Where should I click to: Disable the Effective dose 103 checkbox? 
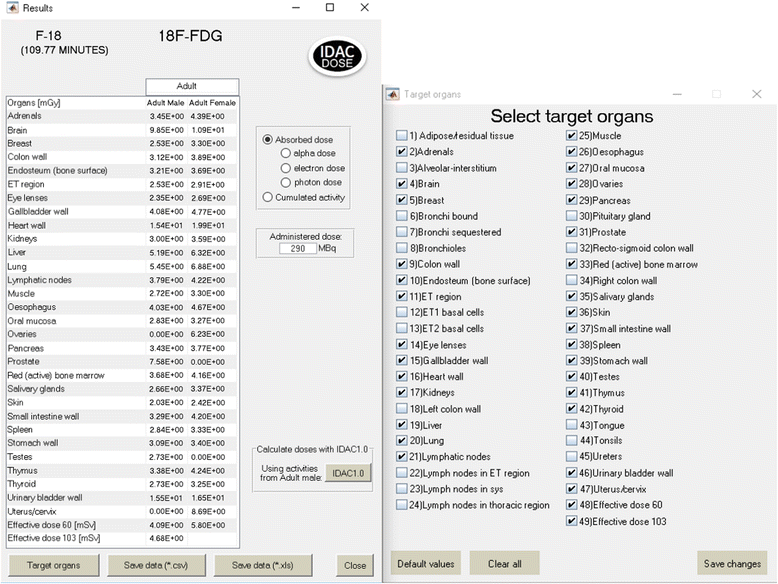tap(573, 521)
